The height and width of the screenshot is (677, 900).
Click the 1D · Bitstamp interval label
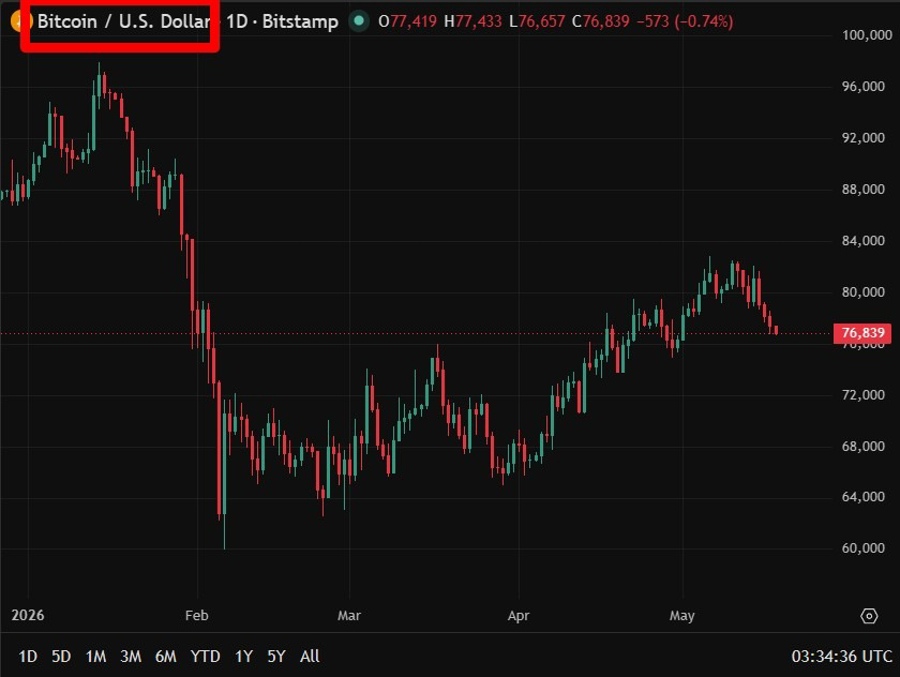coord(282,22)
